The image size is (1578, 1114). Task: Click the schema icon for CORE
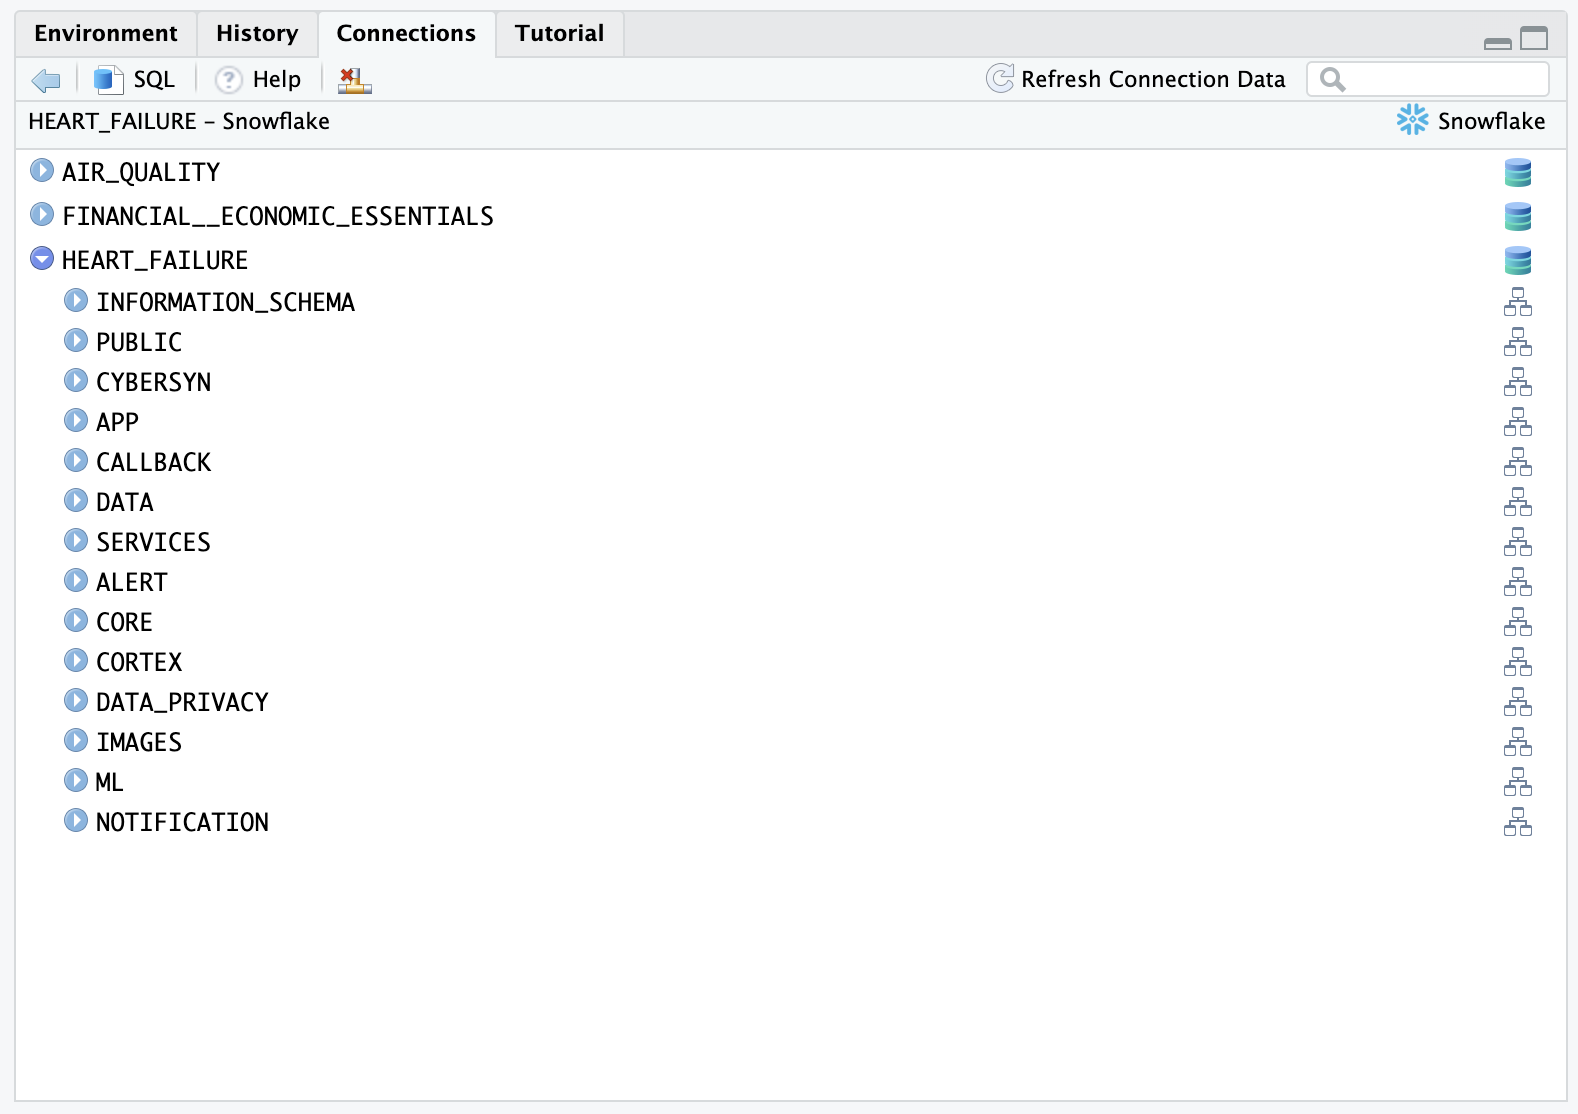[1518, 622]
